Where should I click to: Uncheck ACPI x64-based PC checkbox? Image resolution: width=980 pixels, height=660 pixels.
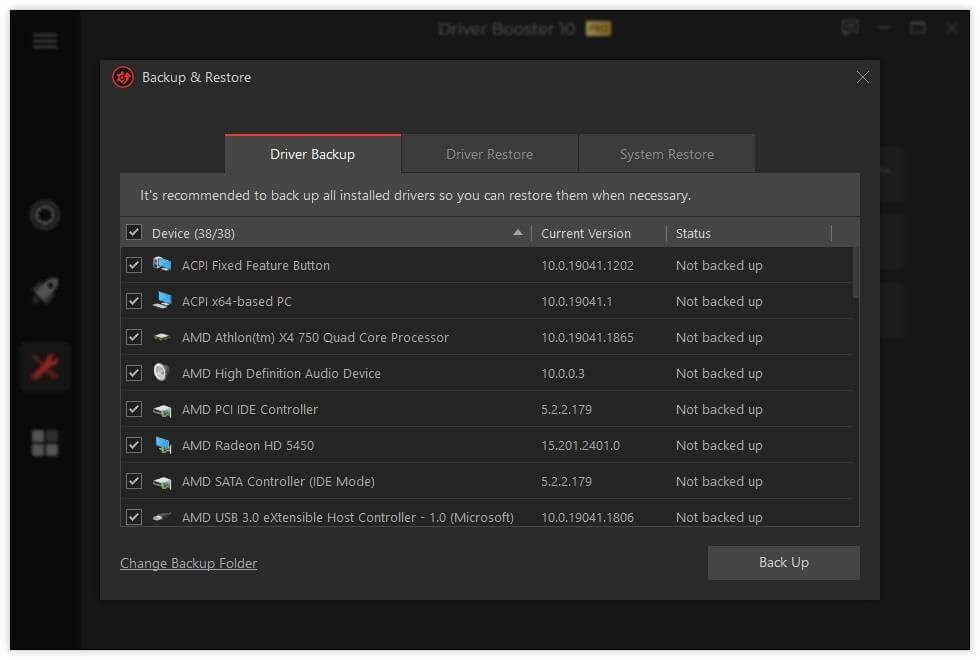tap(134, 301)
